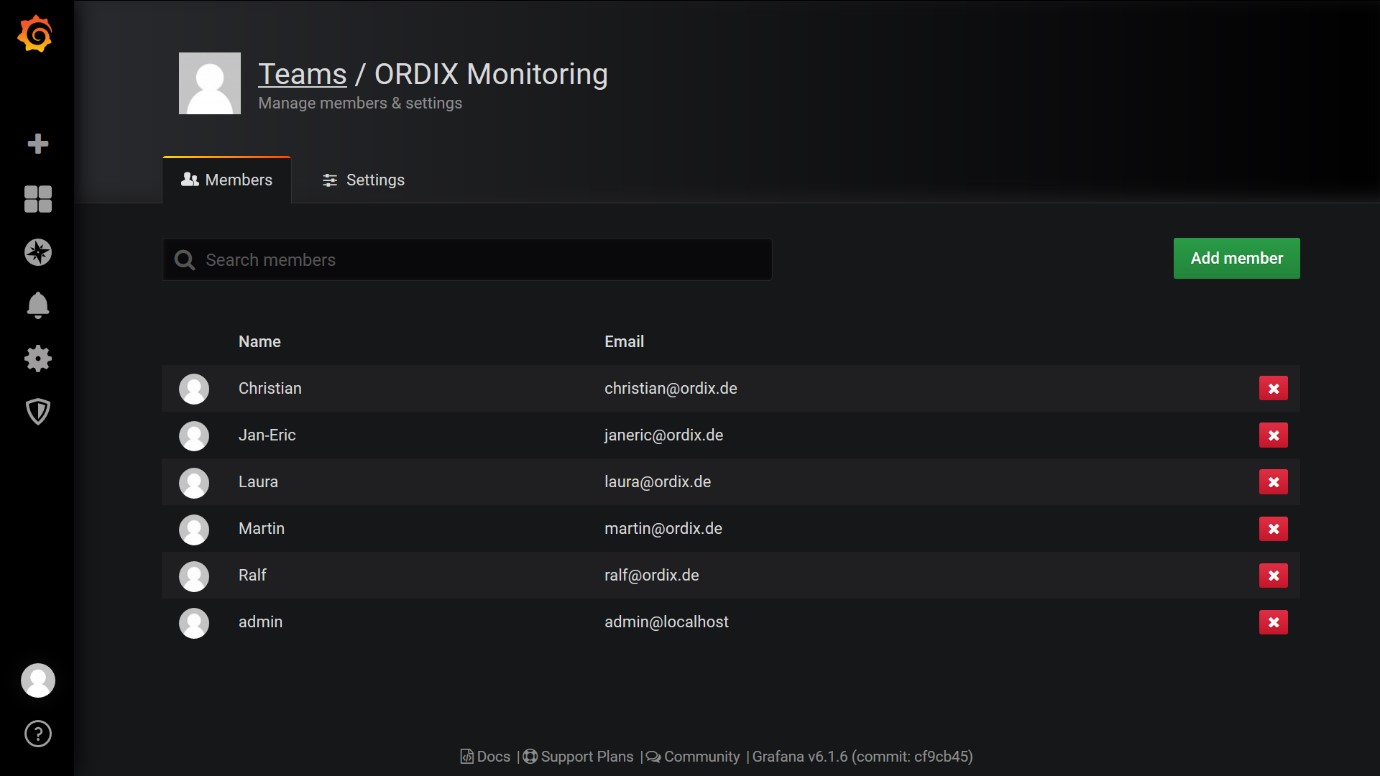Open the Support Plans footer link
The image size is (1380, 776).
click(x=579, y=757)
